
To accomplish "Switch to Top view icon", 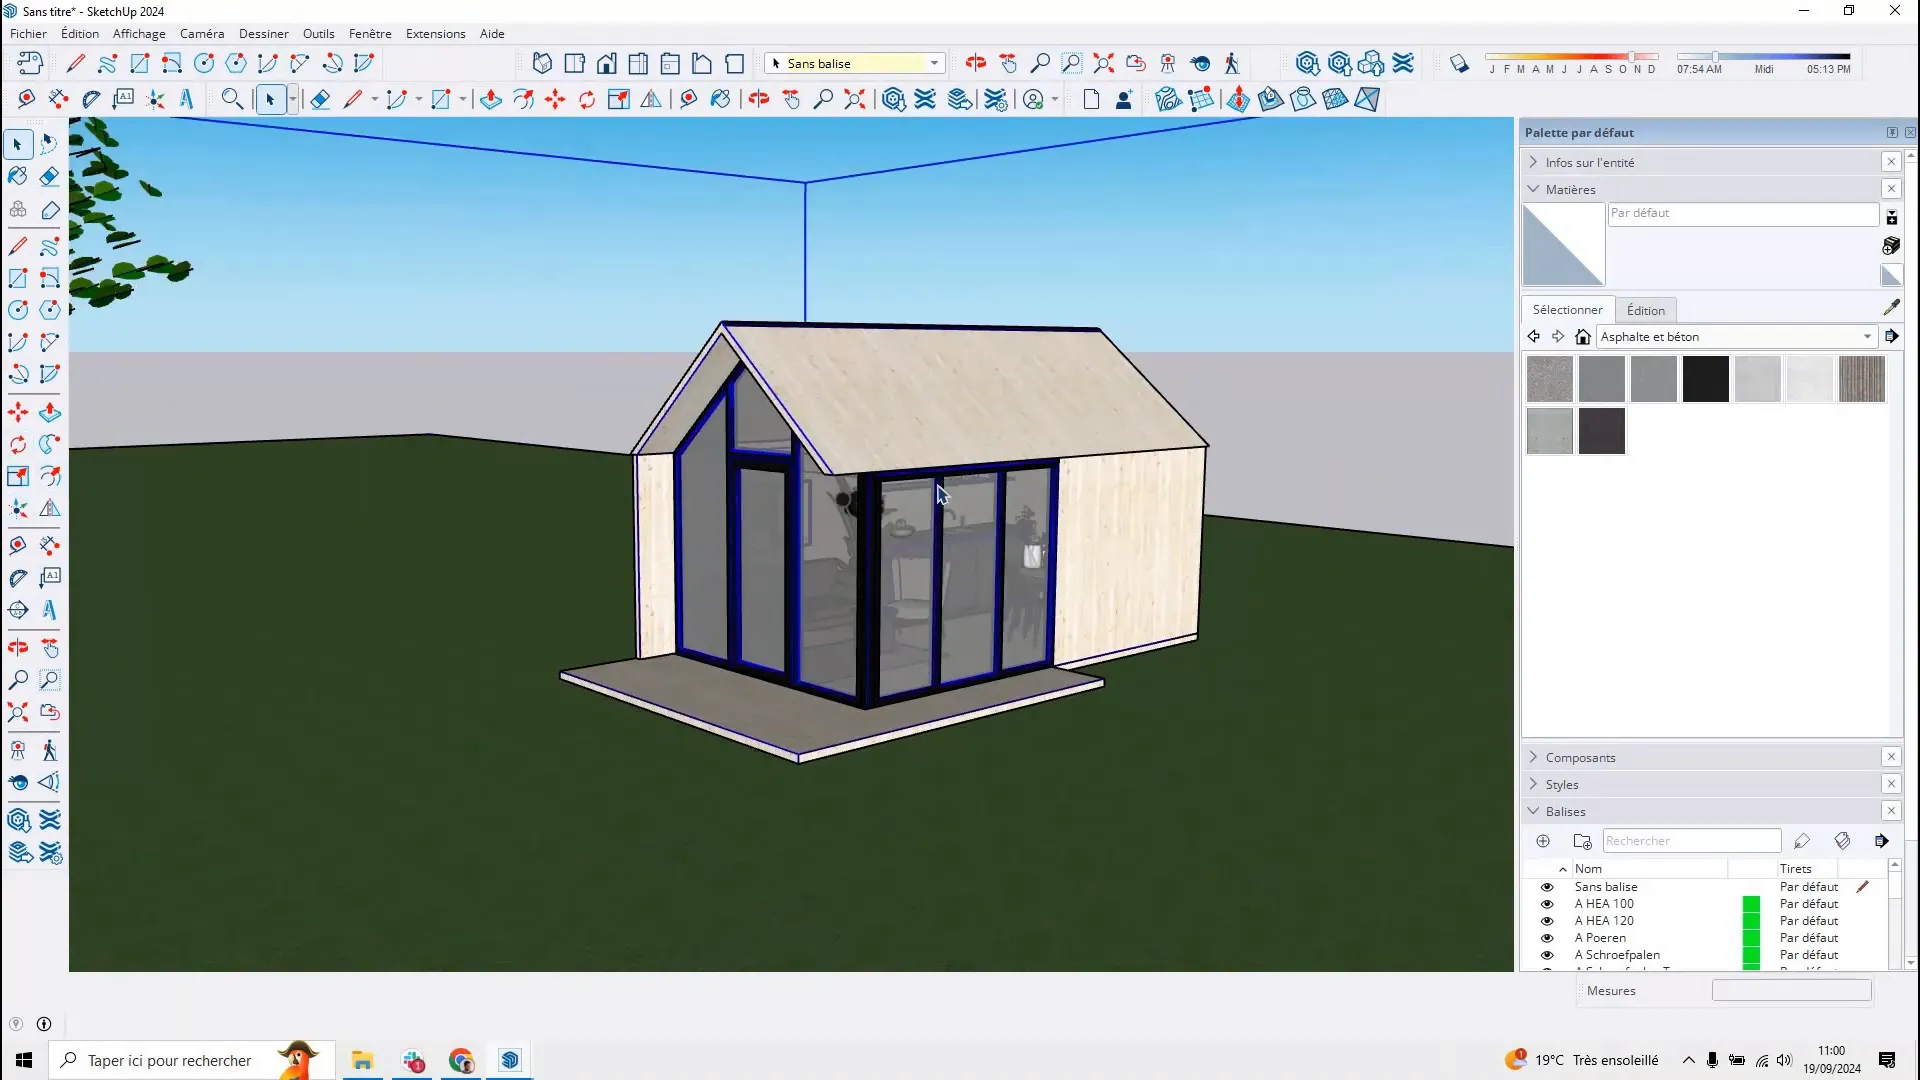I will [x=574, y=63].
